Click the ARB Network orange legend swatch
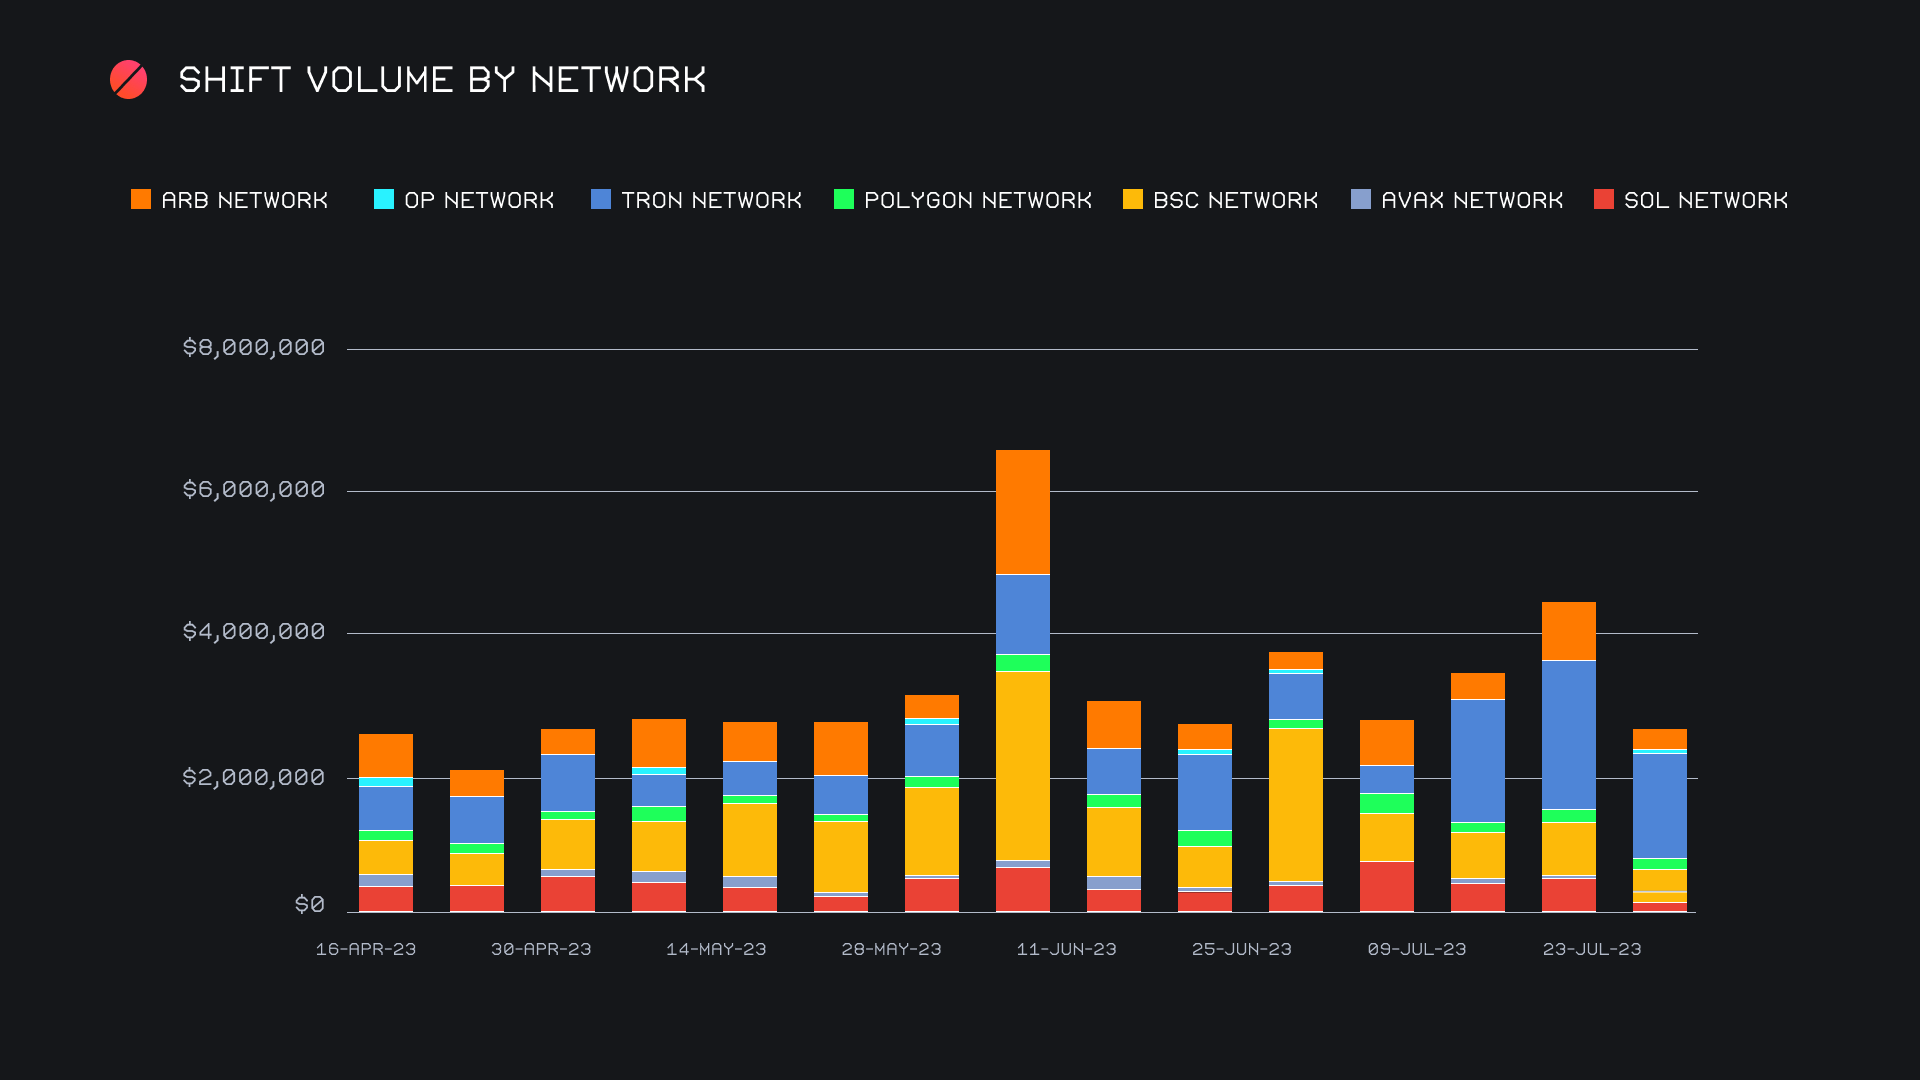Screen dimensions: 1920x1080 [x=141, y=199]
